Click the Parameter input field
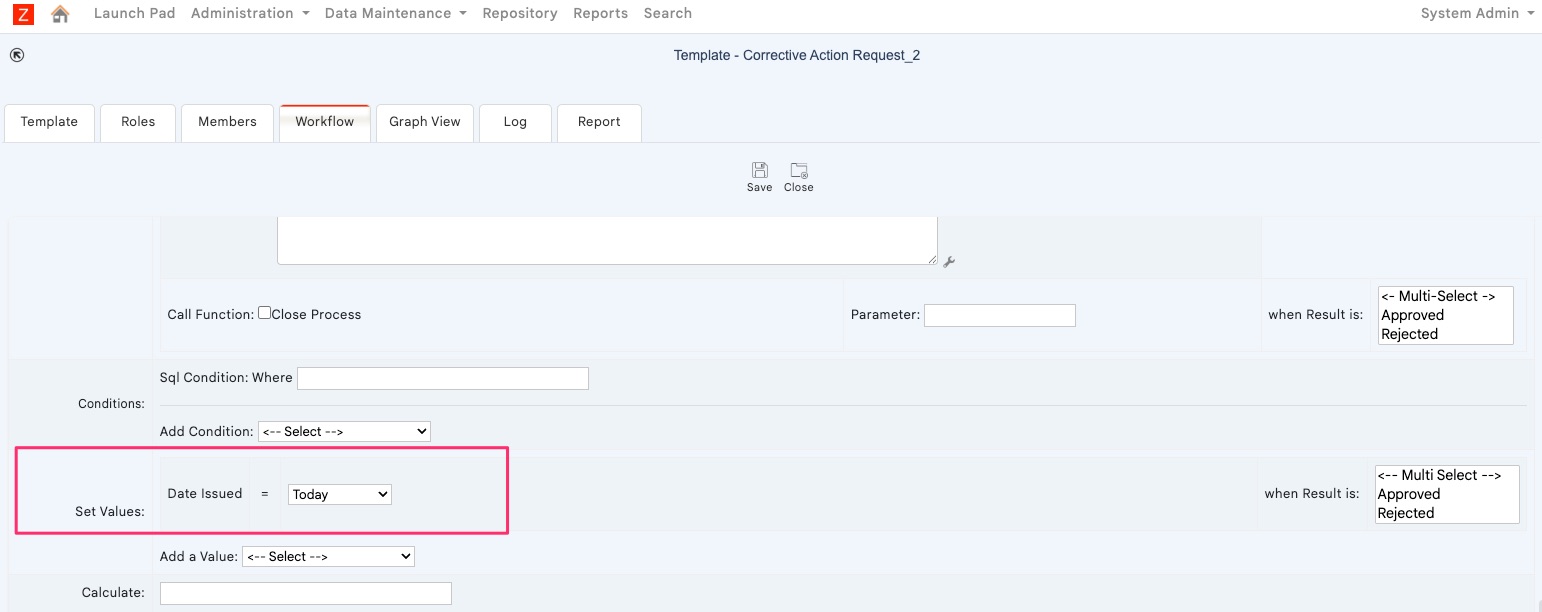The image size is (1542, 612). point(1000,315)
